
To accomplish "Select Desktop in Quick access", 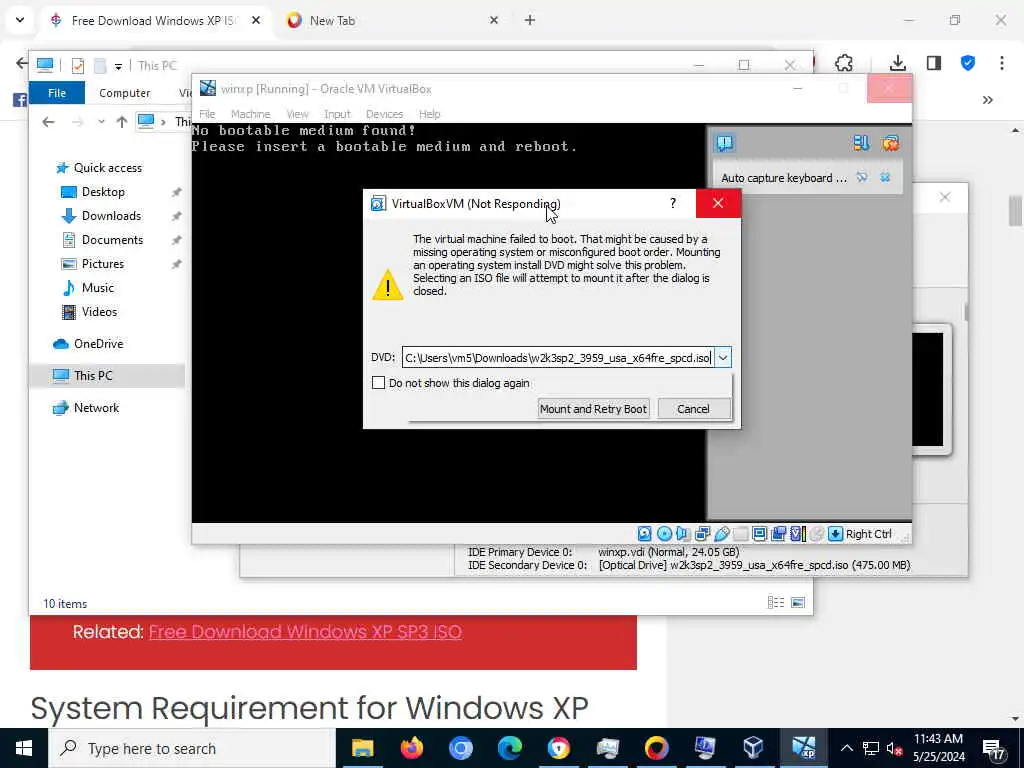I will pyautogui.click(x=103, y=191).
